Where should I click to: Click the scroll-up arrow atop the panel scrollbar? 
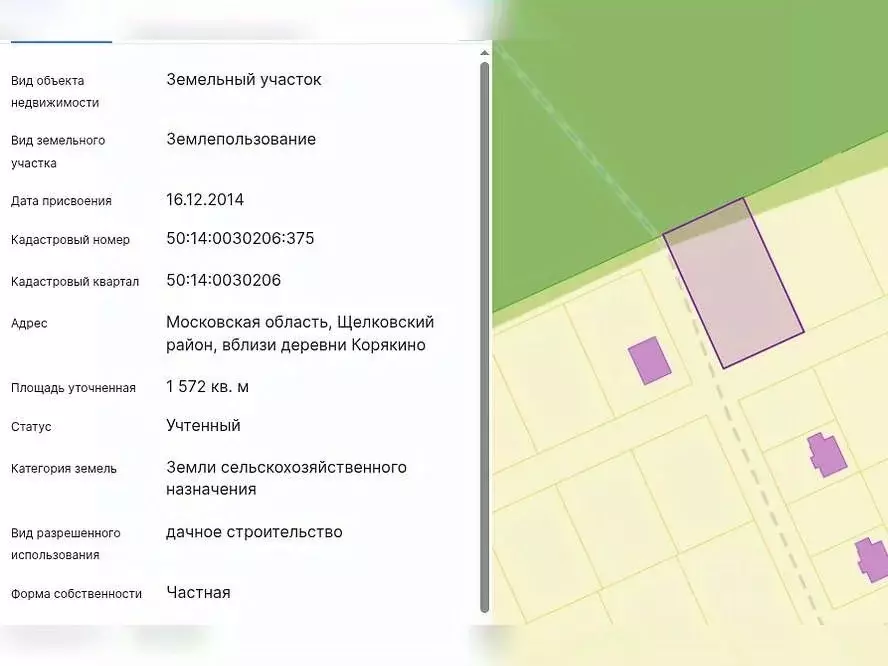point(486,51)
